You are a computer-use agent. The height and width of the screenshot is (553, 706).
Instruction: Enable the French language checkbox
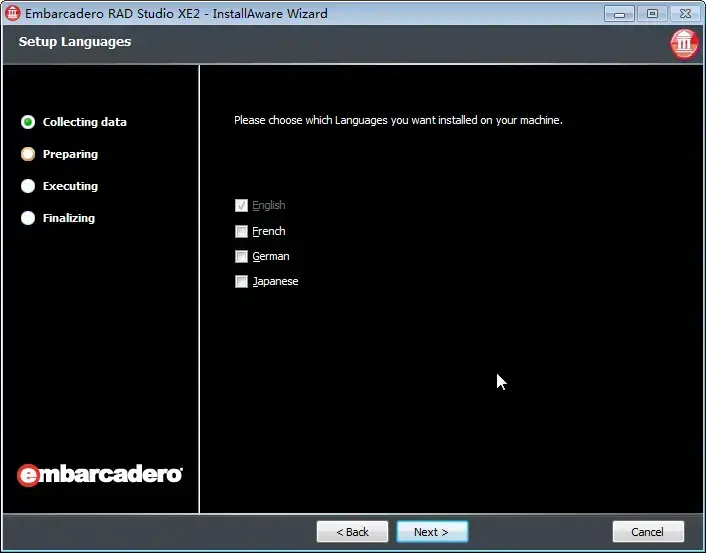pyautogui.click(x=241, y=231)
